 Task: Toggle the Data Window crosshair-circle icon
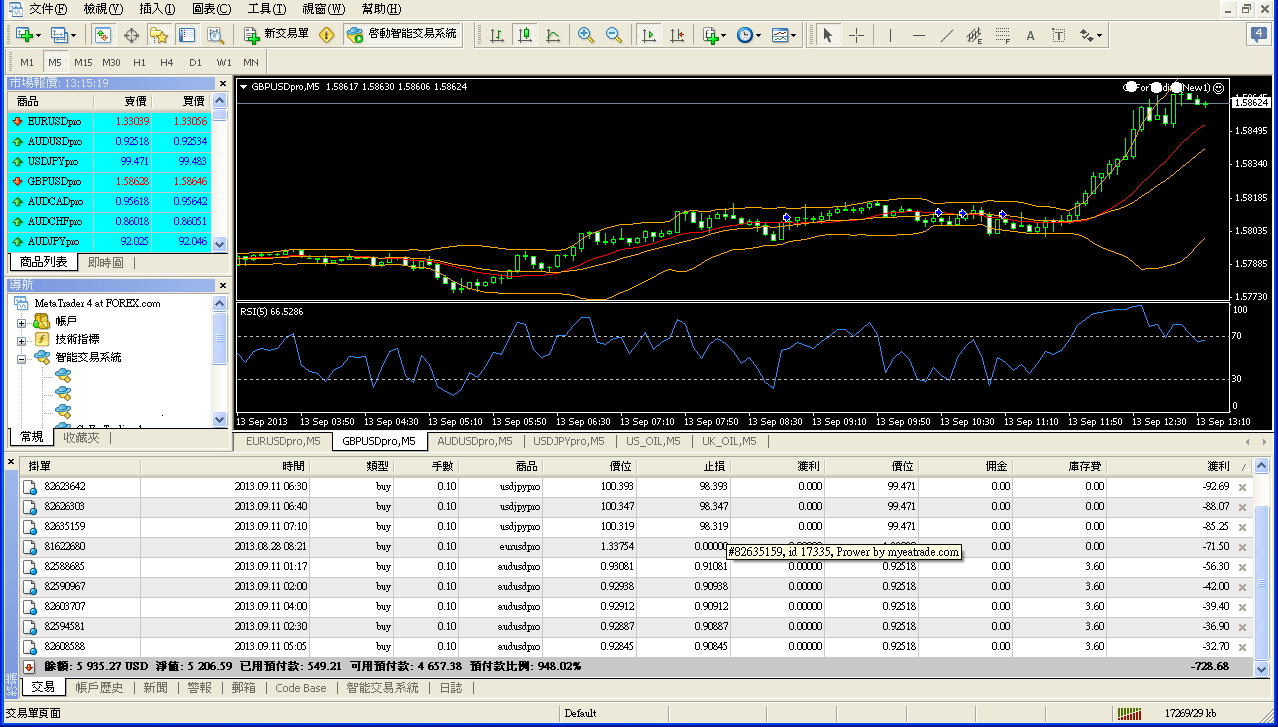tap(131, 35)
